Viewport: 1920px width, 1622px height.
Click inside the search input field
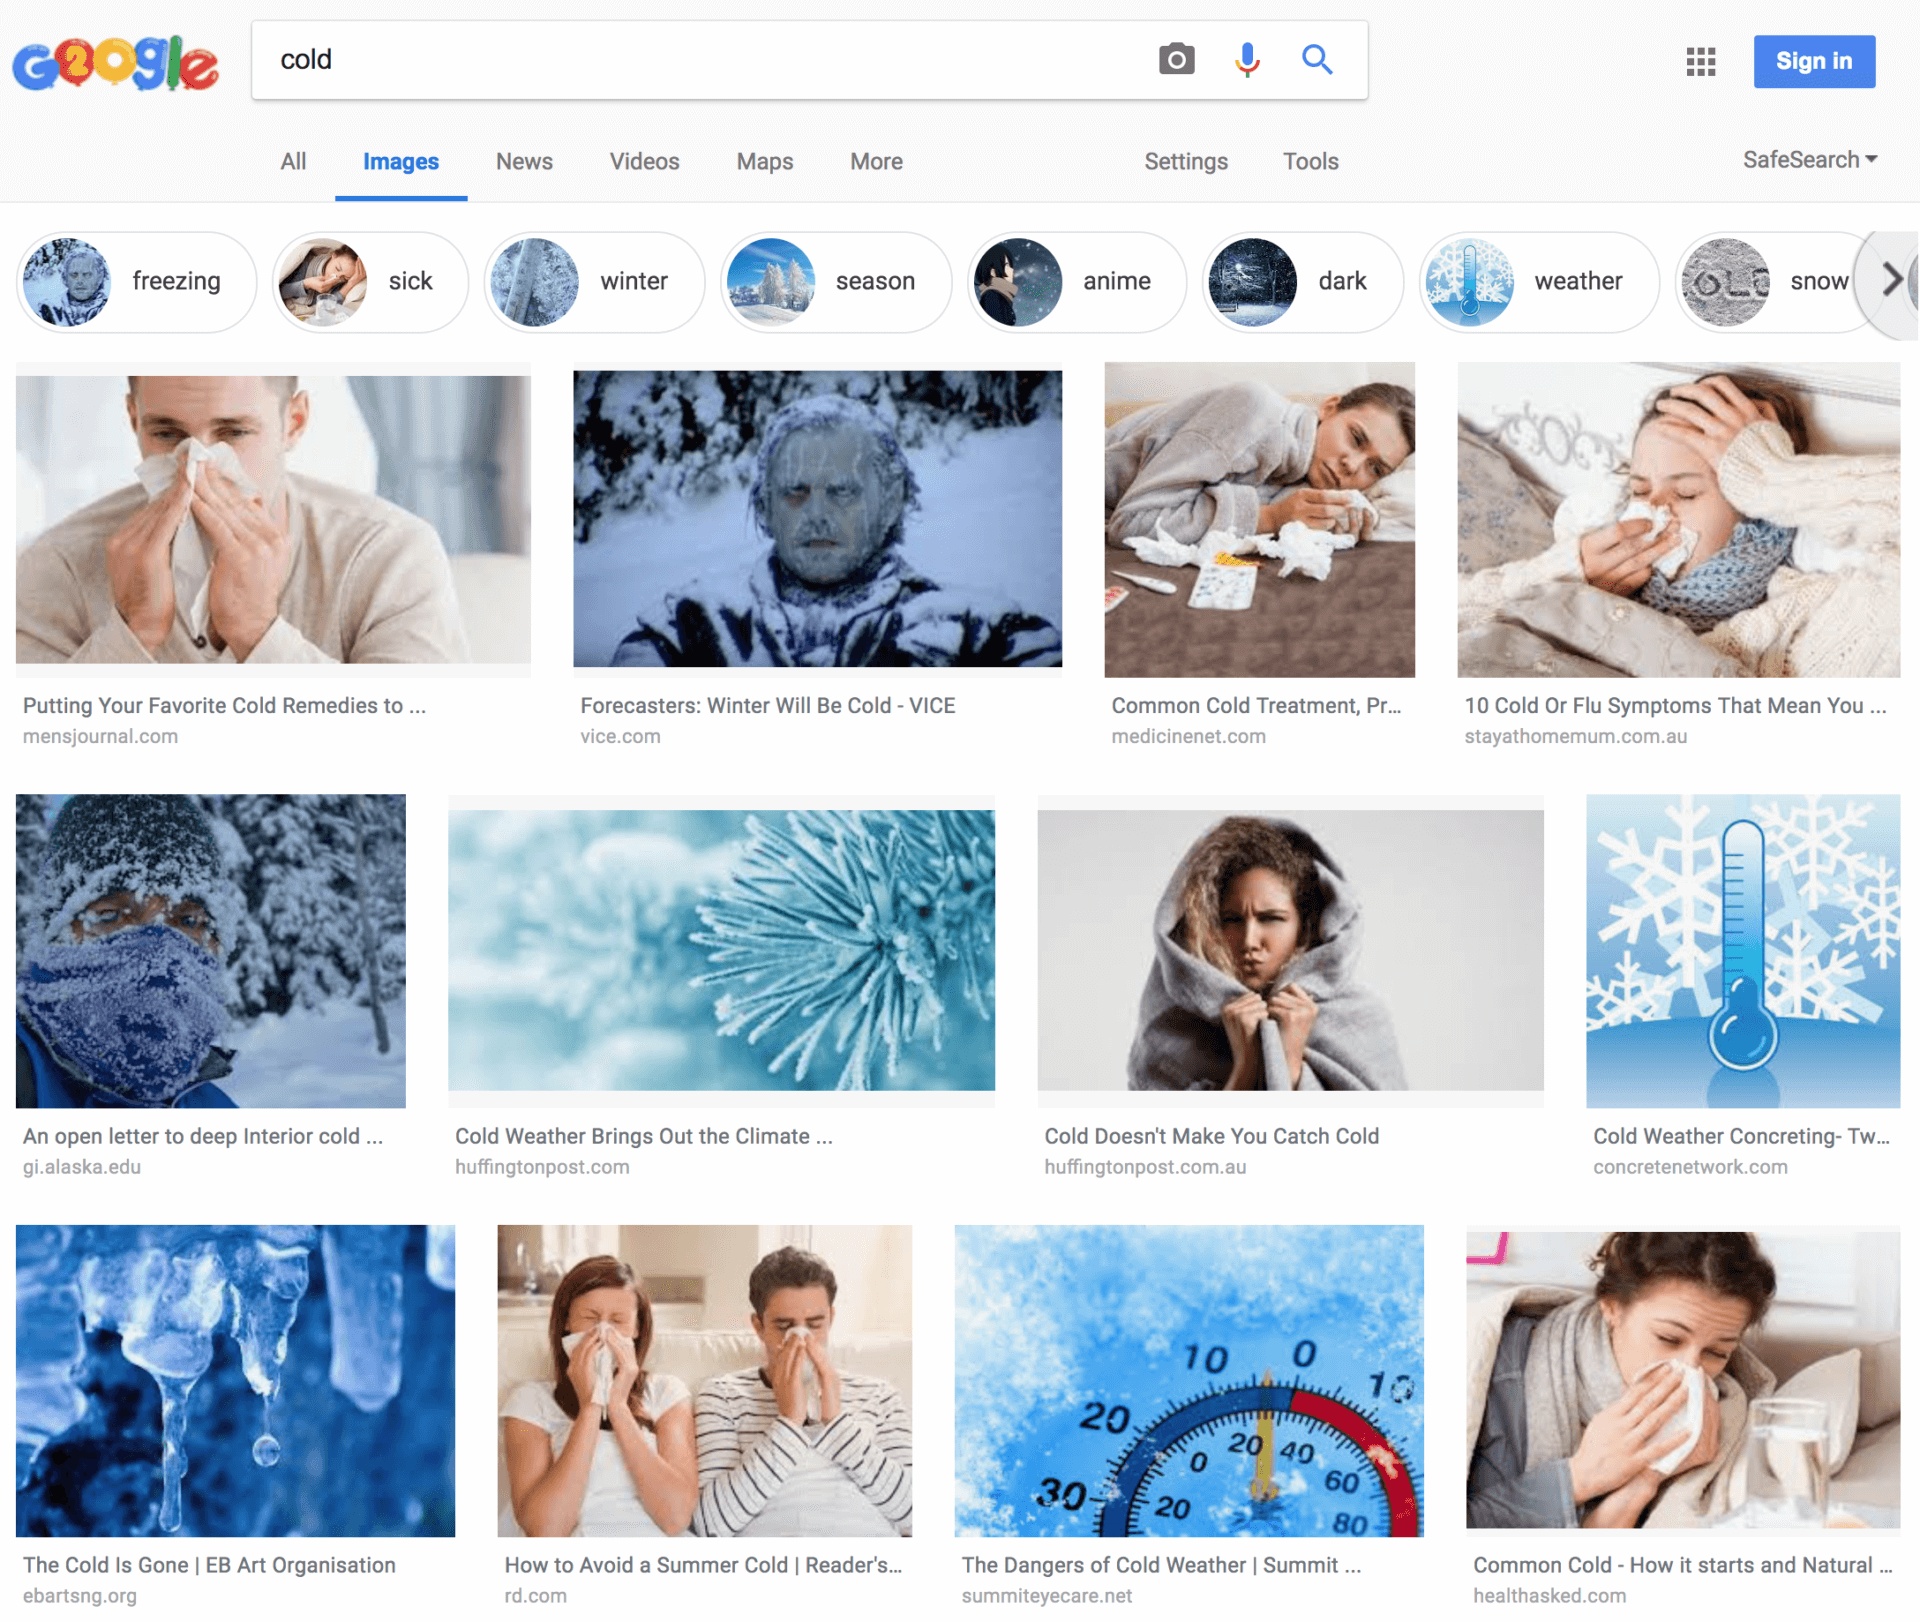click(x=700, y=59)
